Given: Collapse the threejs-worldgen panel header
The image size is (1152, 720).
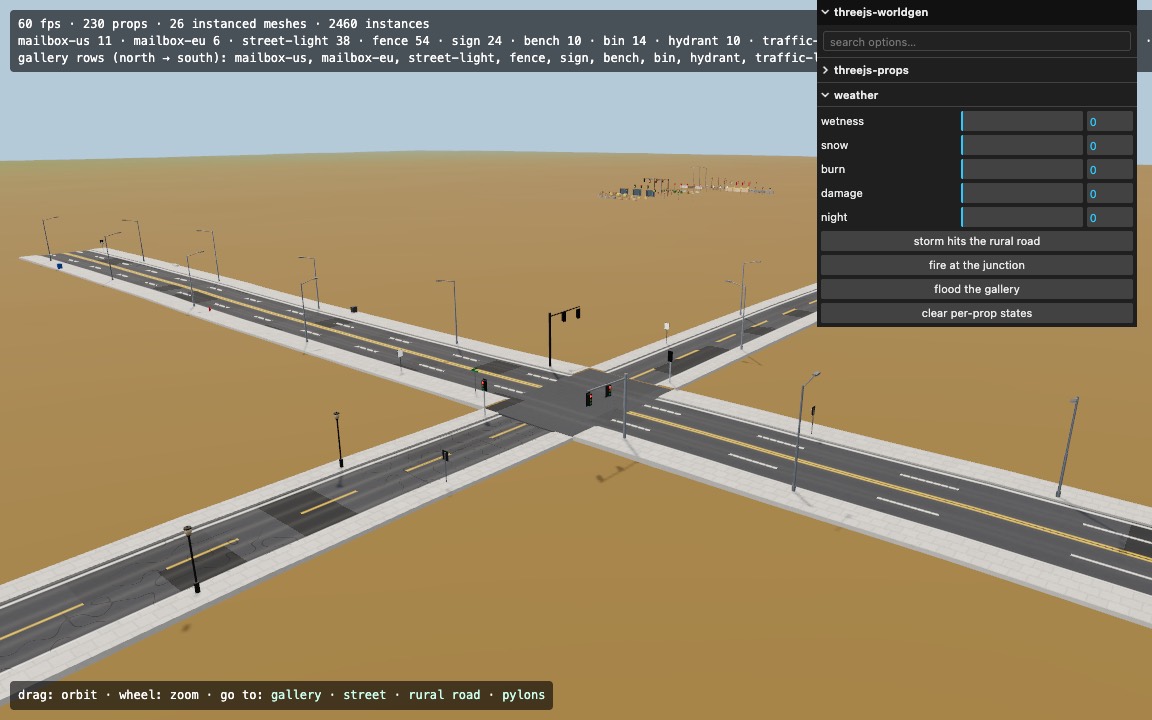Looking at the screenshot, I should tap(976, 12).
